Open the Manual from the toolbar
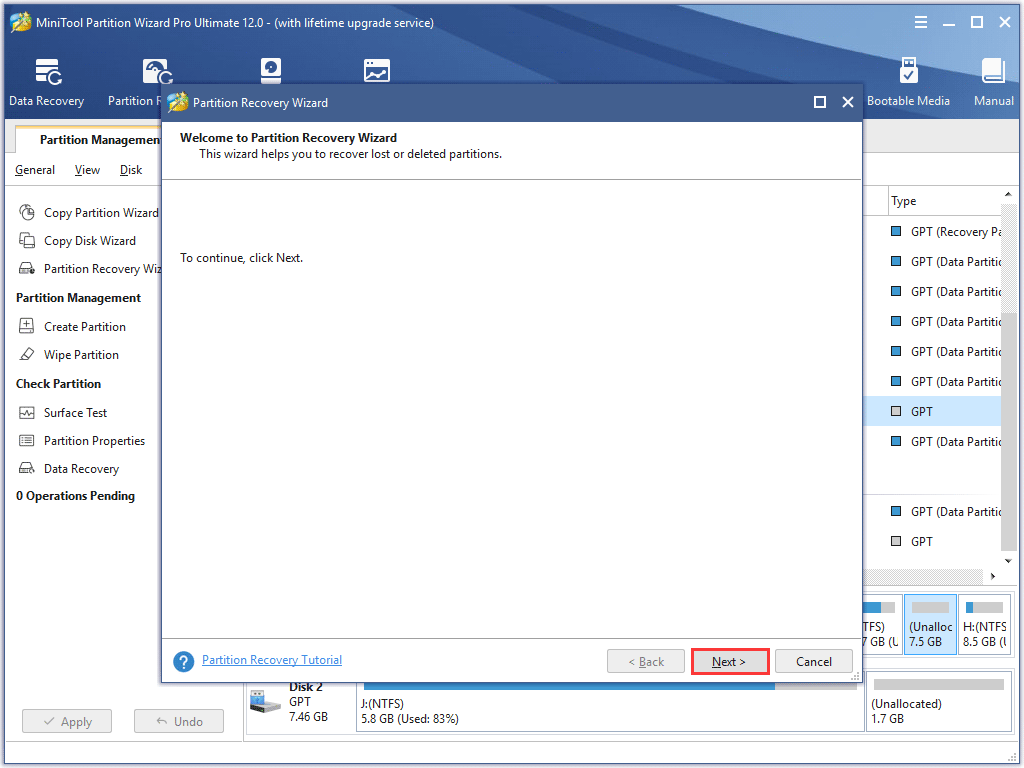This screenshot has height=768, width=1024. pyautogui.click(x=993, y=82)
